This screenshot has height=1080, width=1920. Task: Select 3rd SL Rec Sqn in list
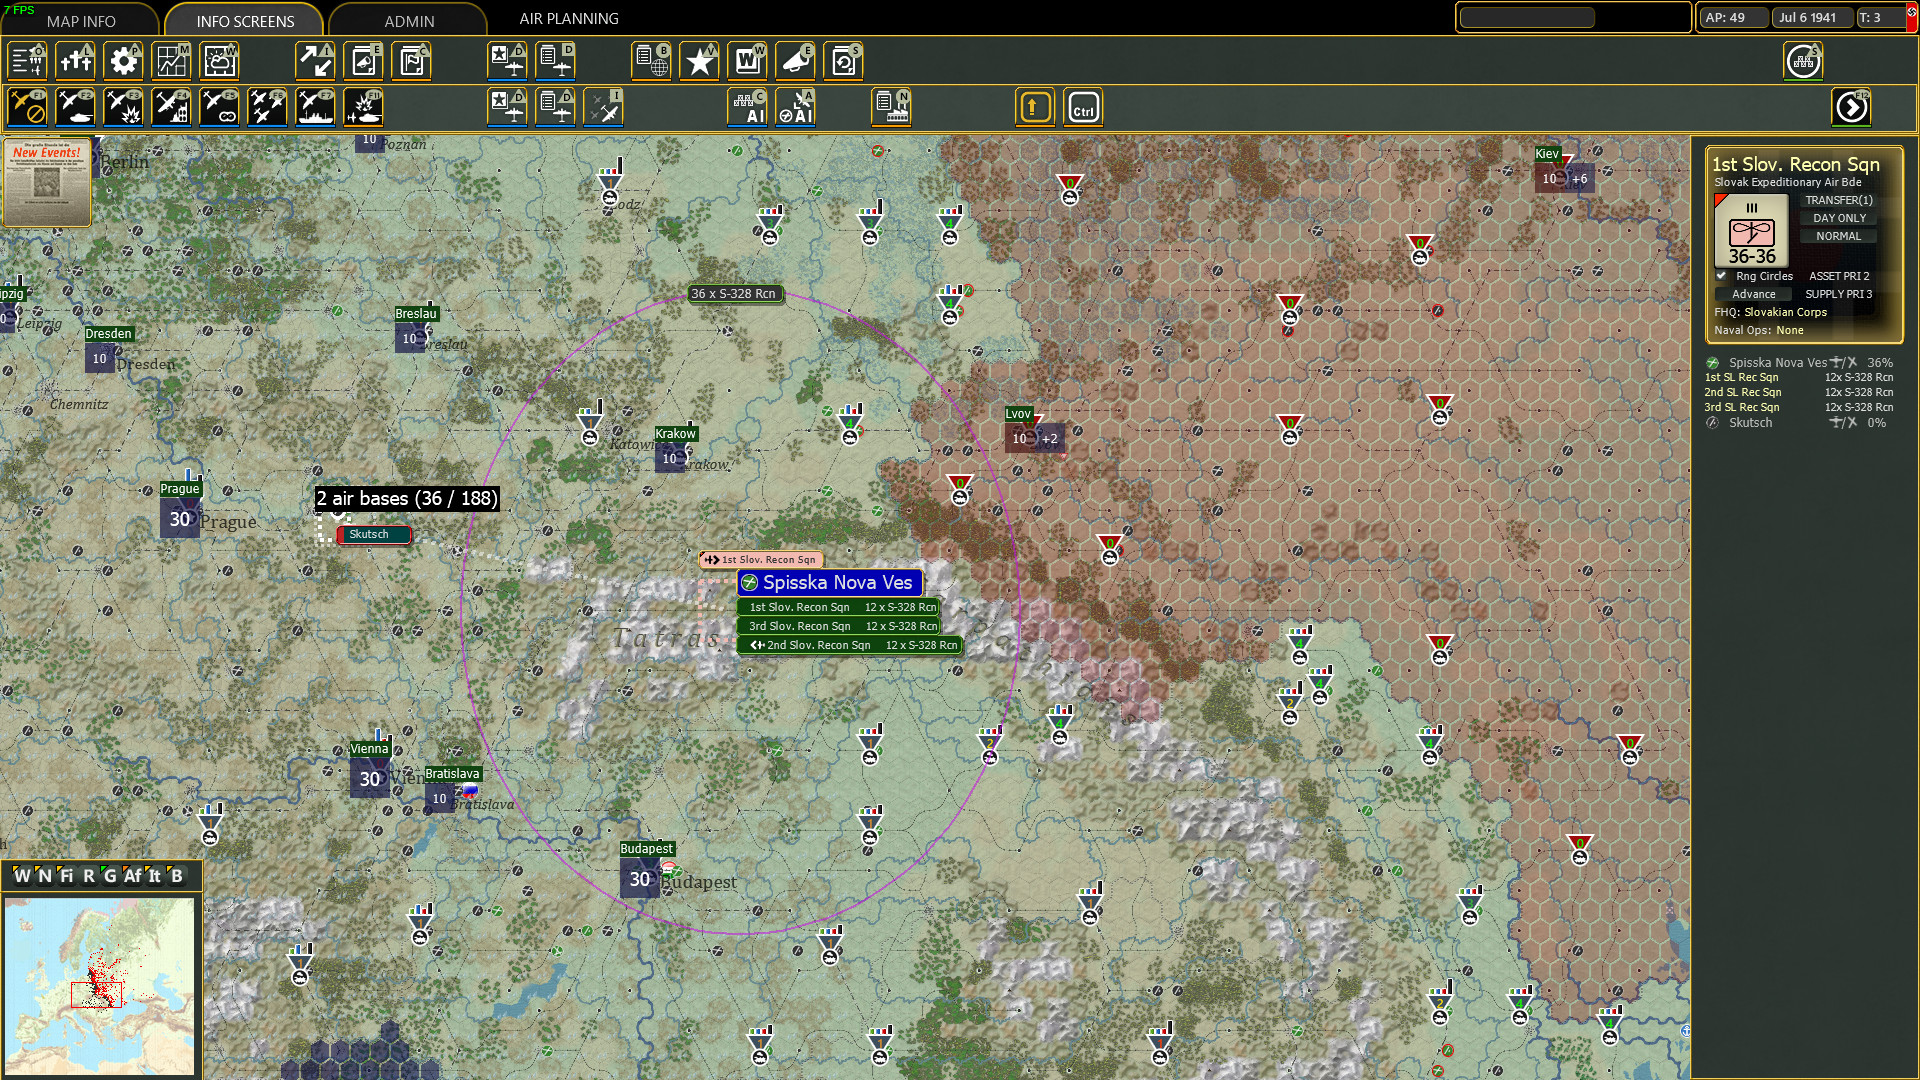[x=1798, y=407]
